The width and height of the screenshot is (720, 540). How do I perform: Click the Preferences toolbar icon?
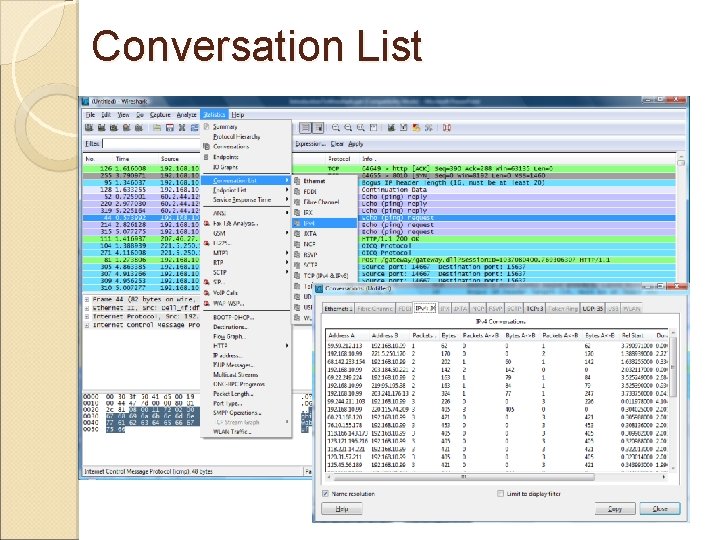(428, 128)
